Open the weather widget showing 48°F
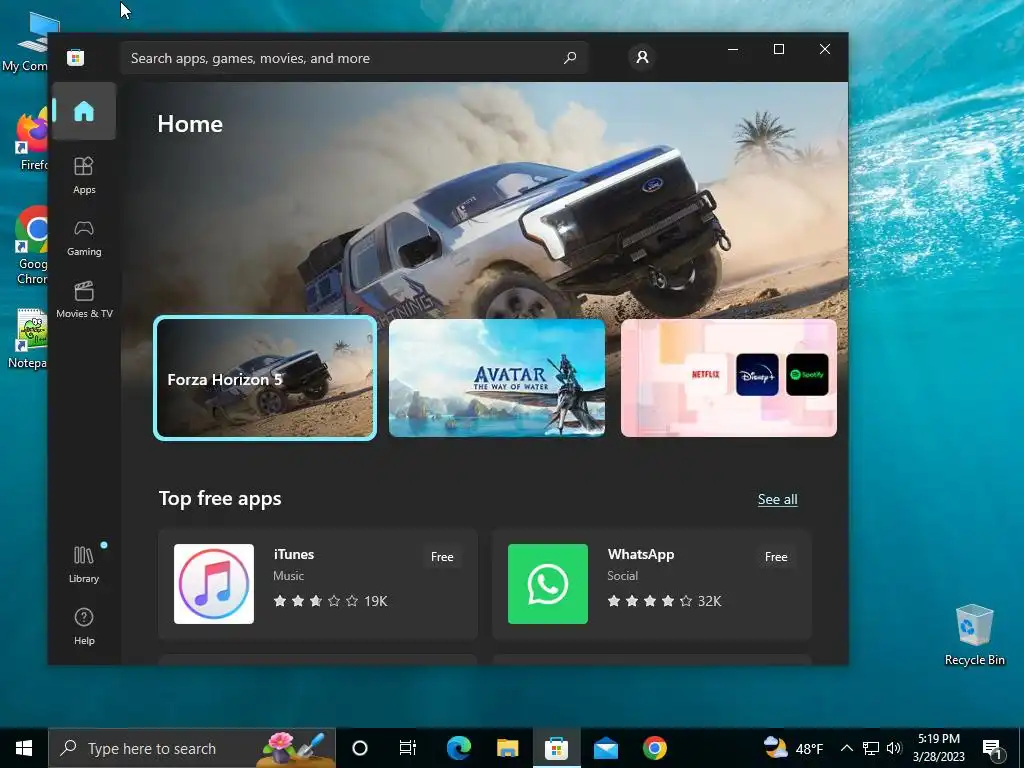This screenshot has height=768, width=1024. coord(793,748)
